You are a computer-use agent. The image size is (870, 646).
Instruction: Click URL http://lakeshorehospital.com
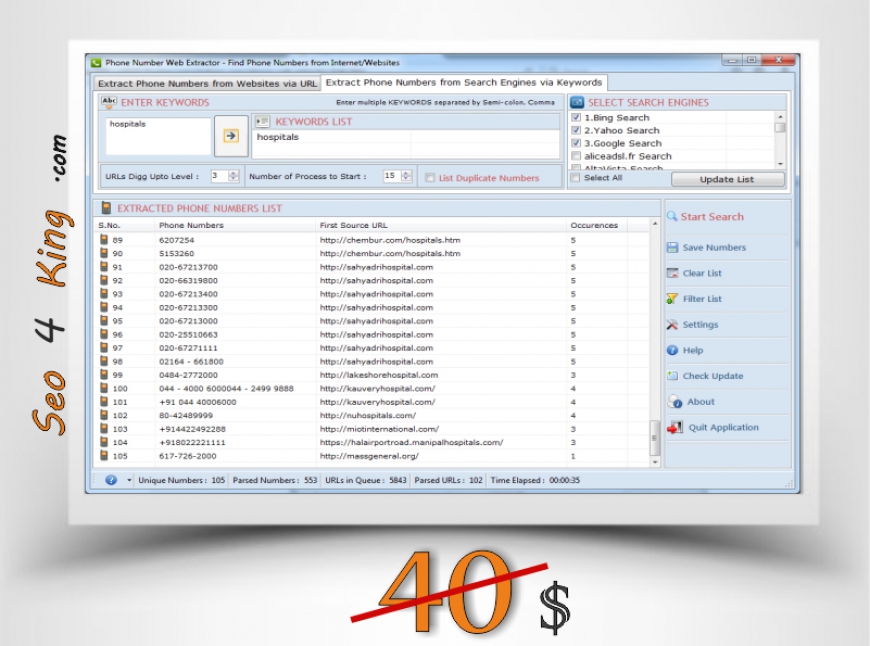(379, 375)
